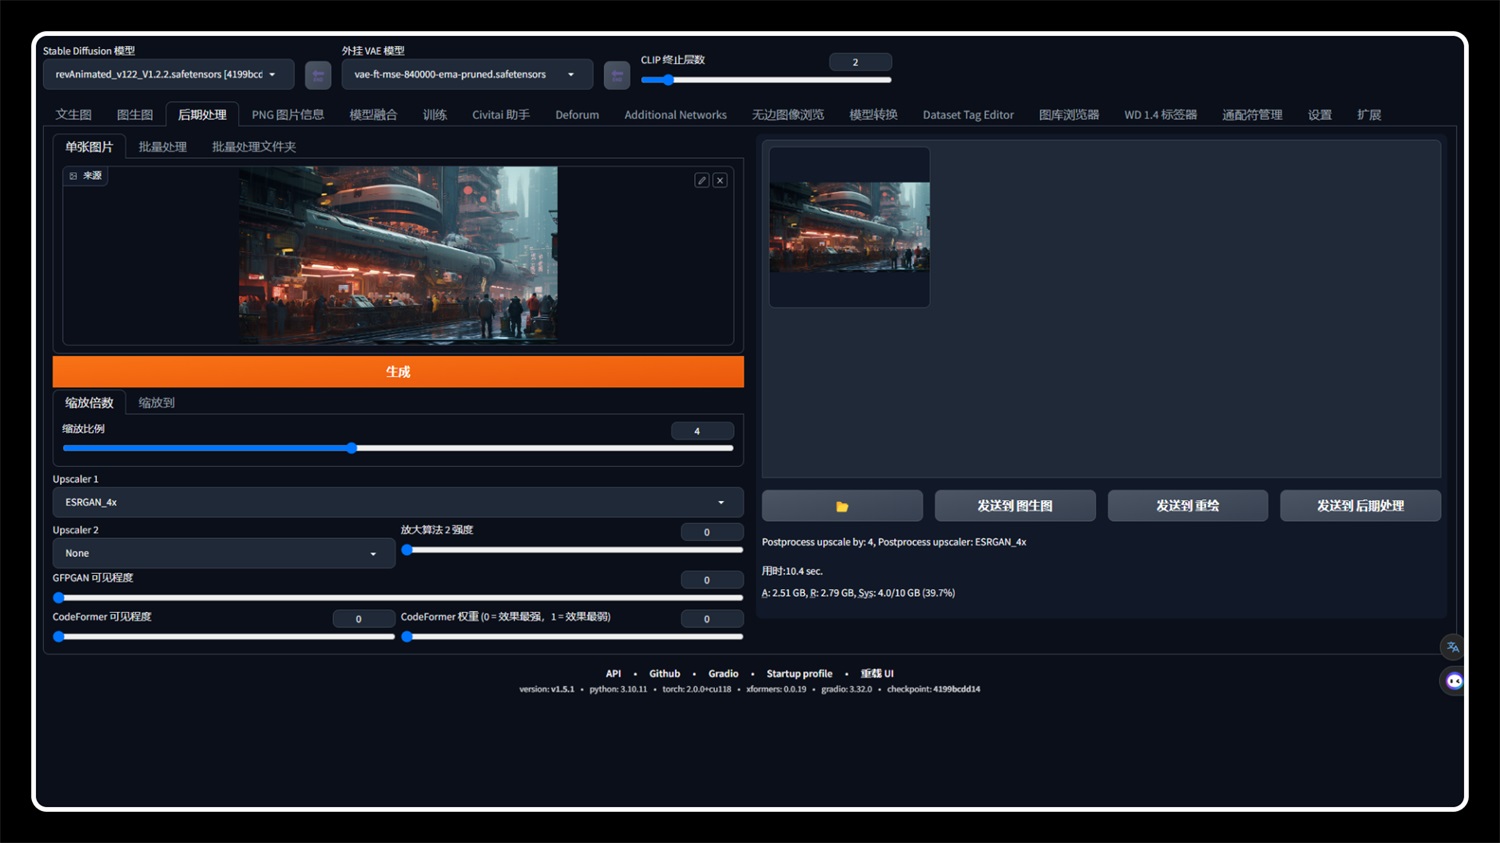Image resolution: width=1500 pixels, height=843 pixels.
Task: Open the 模型转换 tab
Action: 873,115
